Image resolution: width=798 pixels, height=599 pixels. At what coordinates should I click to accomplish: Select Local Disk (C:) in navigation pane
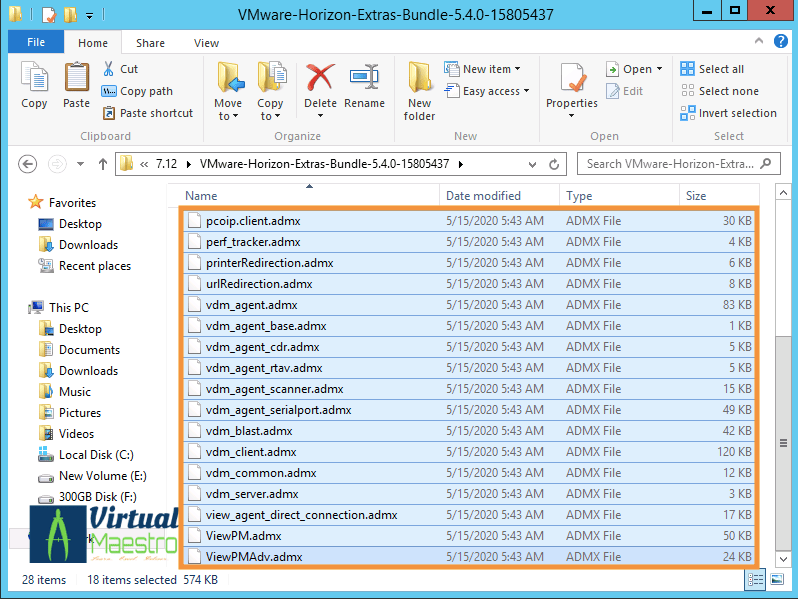coord(96,455)
